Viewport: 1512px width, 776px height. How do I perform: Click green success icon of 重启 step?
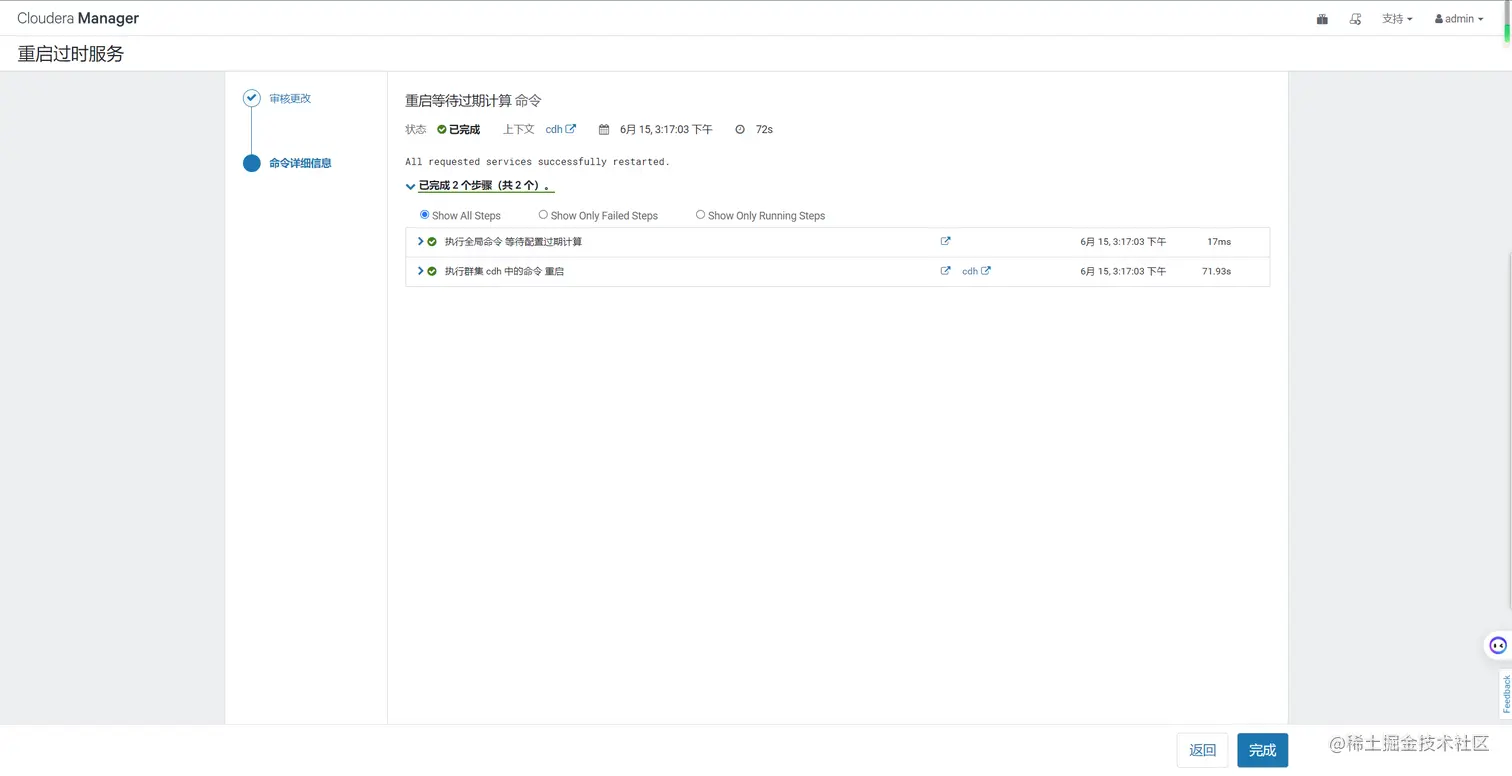click(432, 271)
